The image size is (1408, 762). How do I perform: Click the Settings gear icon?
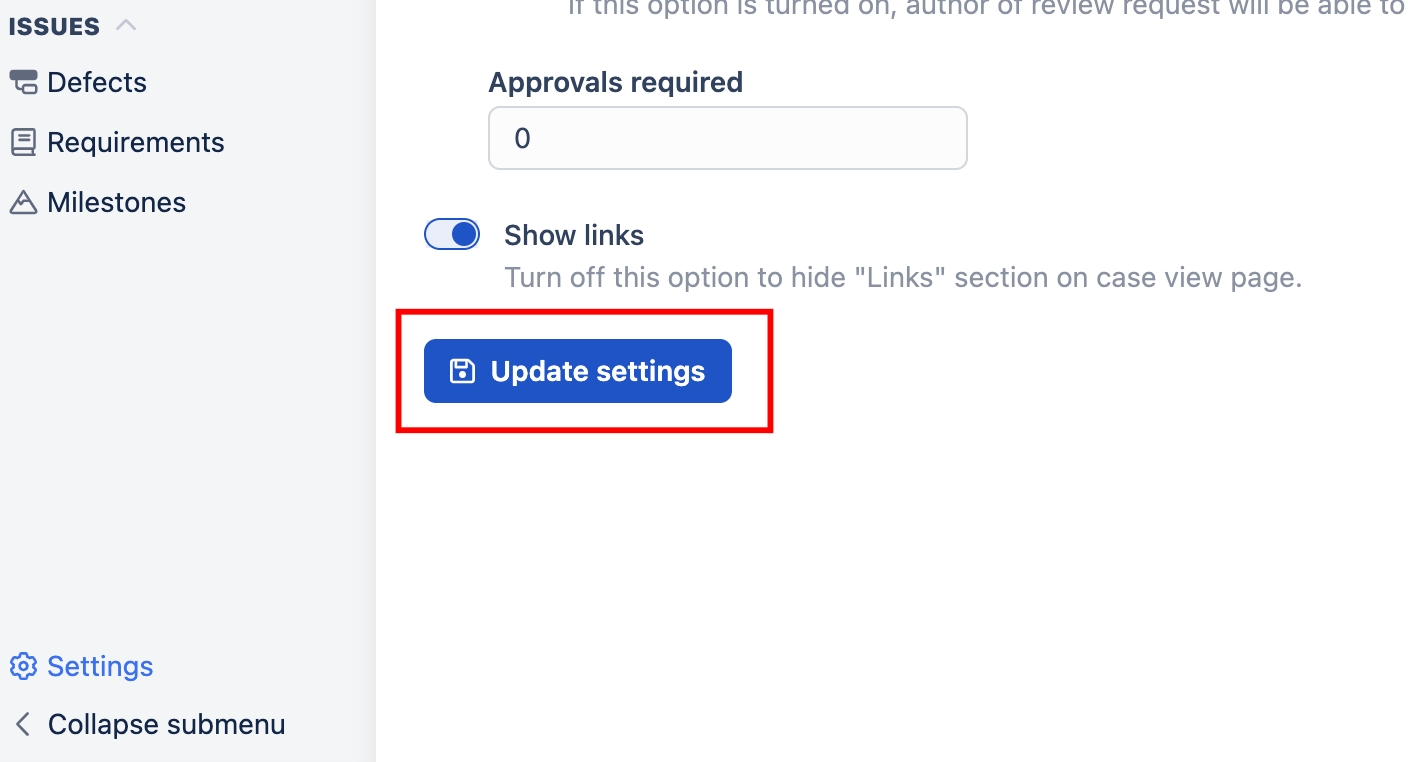click(23, 666)
